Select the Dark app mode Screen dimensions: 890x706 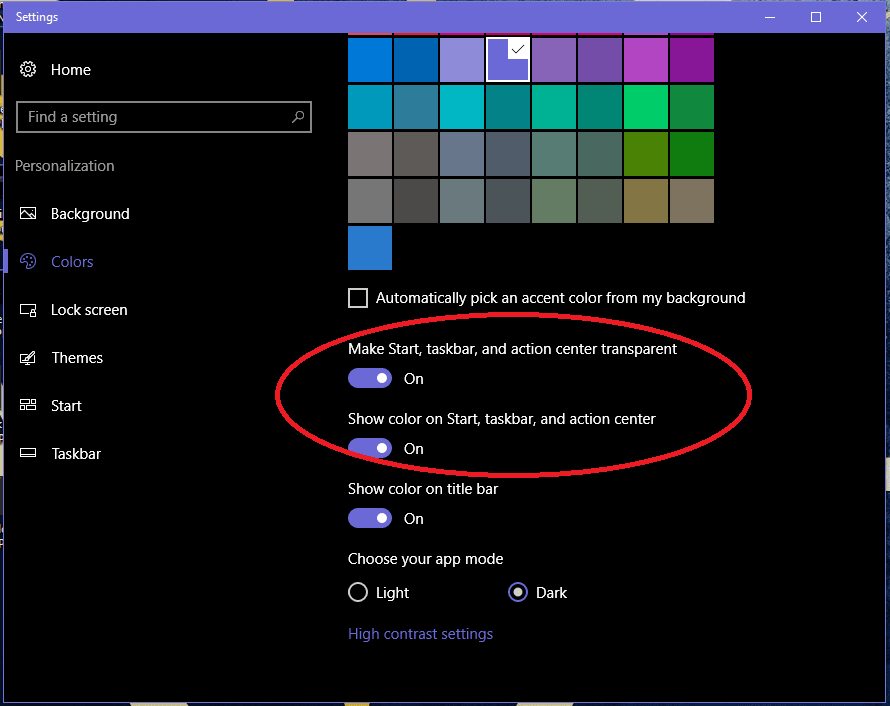(518, 593)
